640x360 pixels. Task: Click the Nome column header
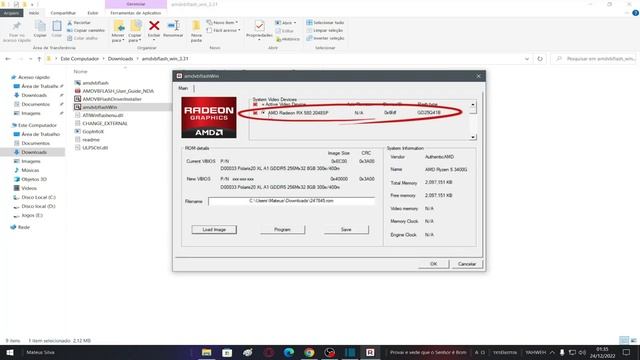click(80, 71)
